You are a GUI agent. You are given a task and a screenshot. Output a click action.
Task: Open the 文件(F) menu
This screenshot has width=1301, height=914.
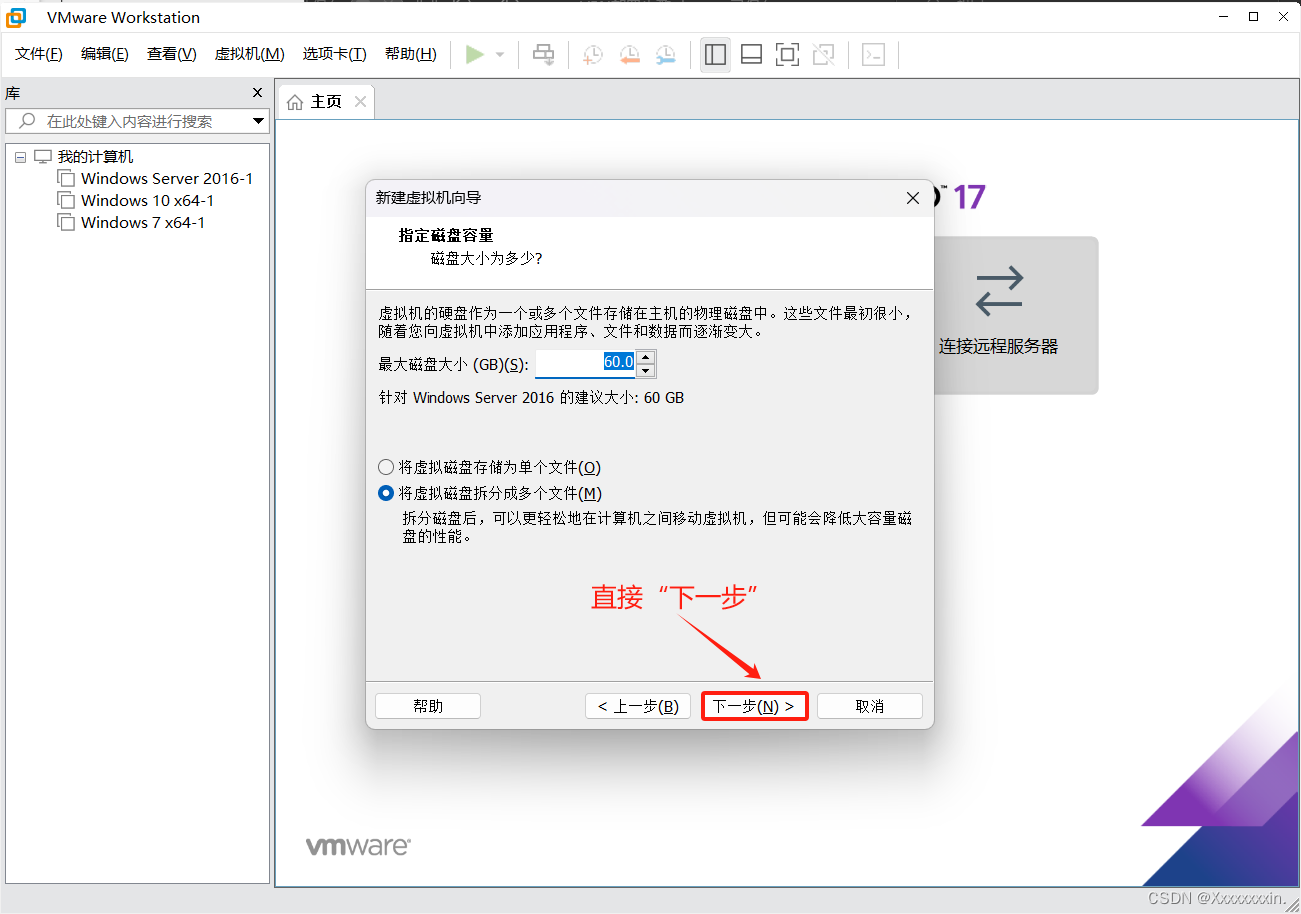pos(39,54)
